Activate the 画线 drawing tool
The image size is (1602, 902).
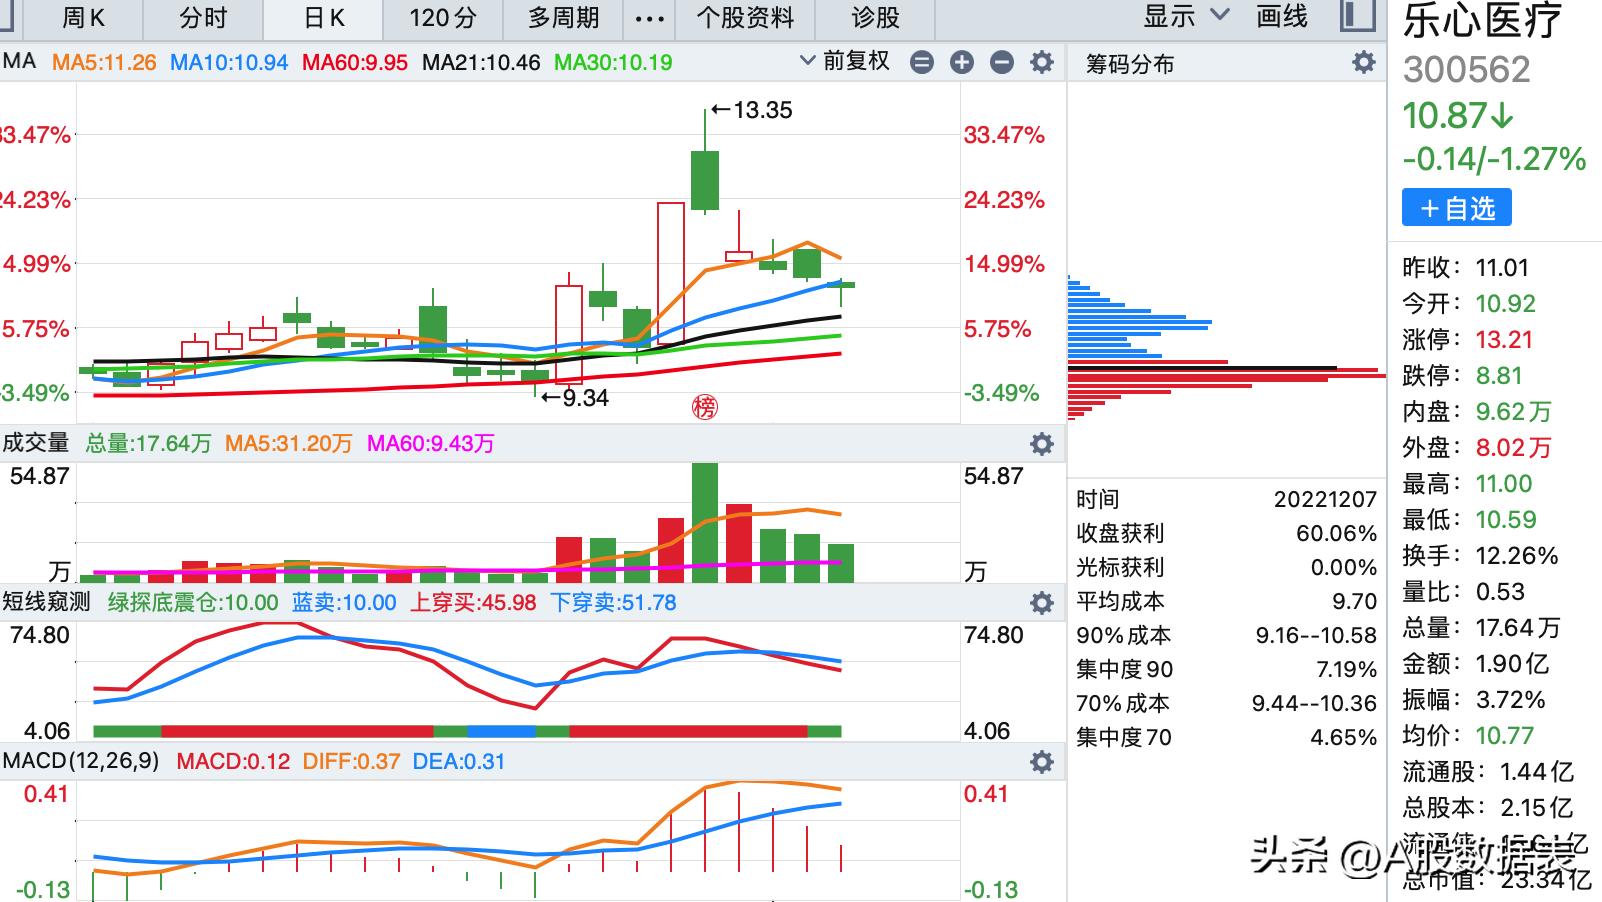(1281, 18)
